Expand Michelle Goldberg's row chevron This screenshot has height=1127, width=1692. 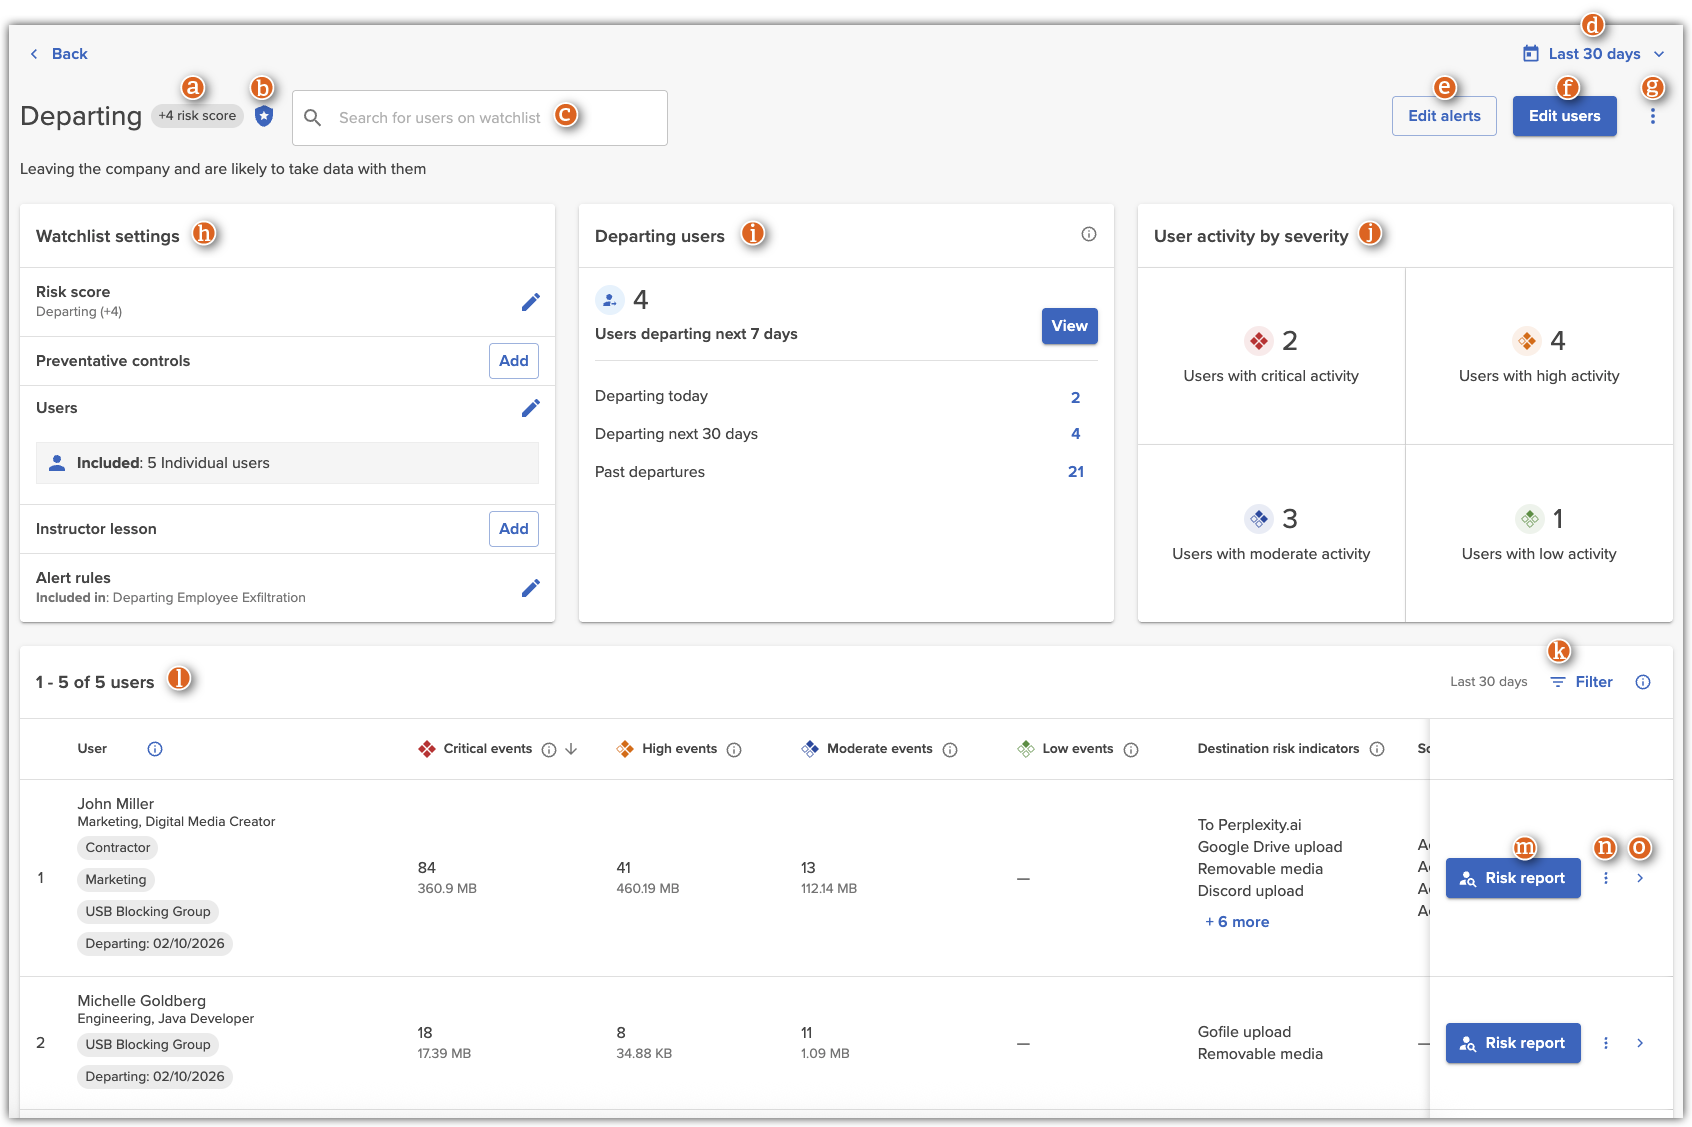tap(1640, 1043)
